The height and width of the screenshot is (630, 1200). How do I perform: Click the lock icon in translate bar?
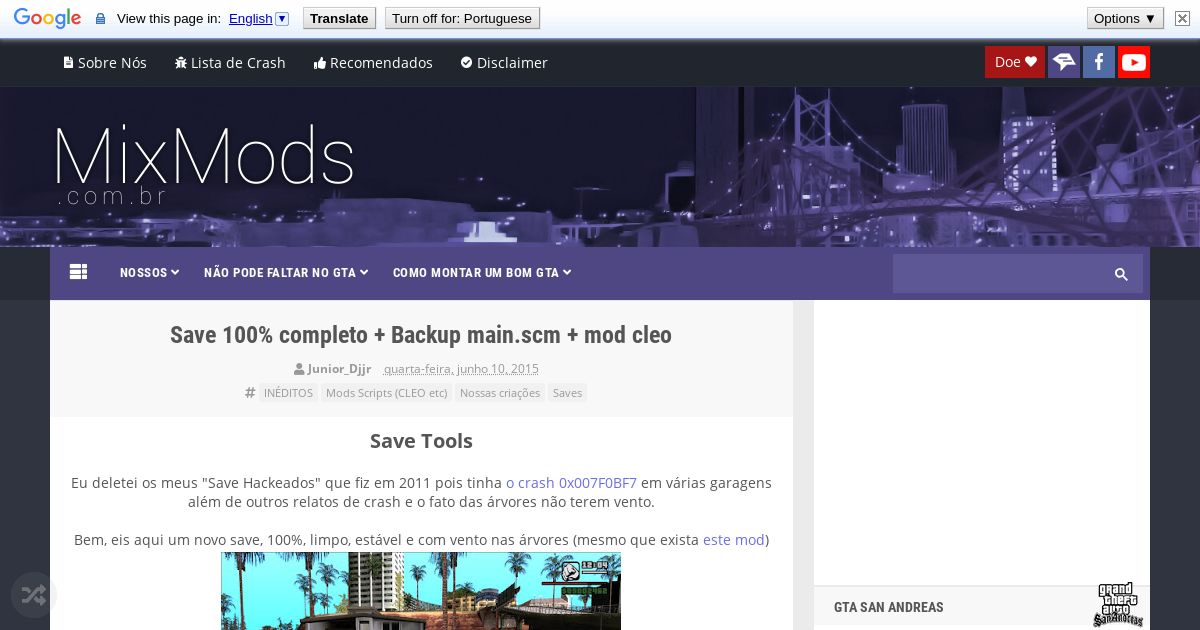[100, 19]
